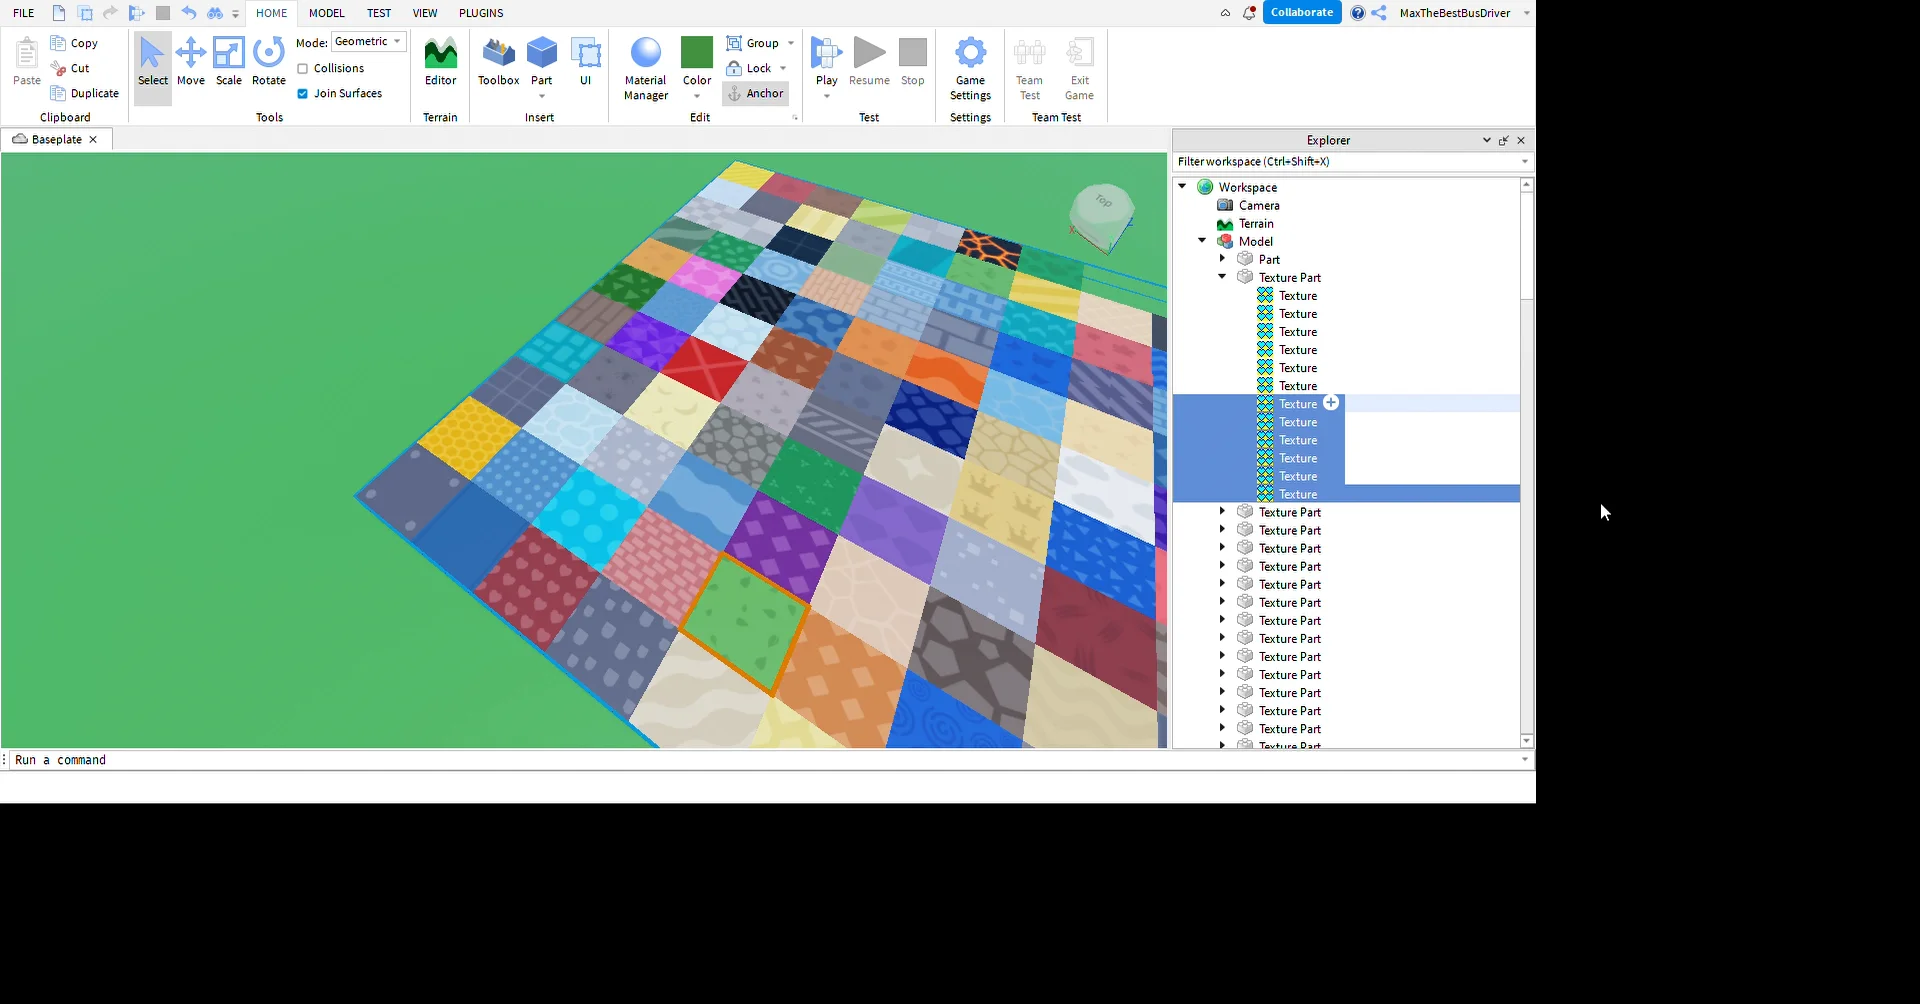This screenshot has height=1004, width=1920.
Task: Expand the Part item under Model
Action: (1223, 258)
